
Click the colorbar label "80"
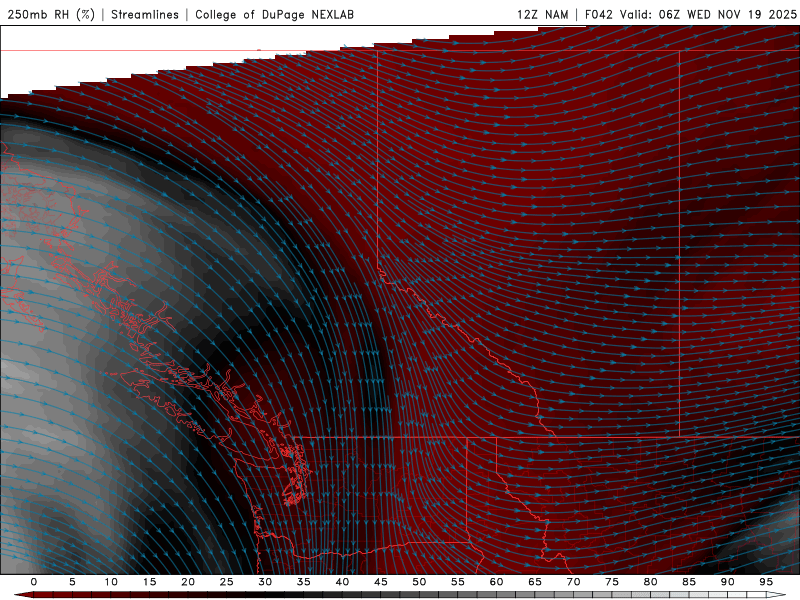[651, 582]
